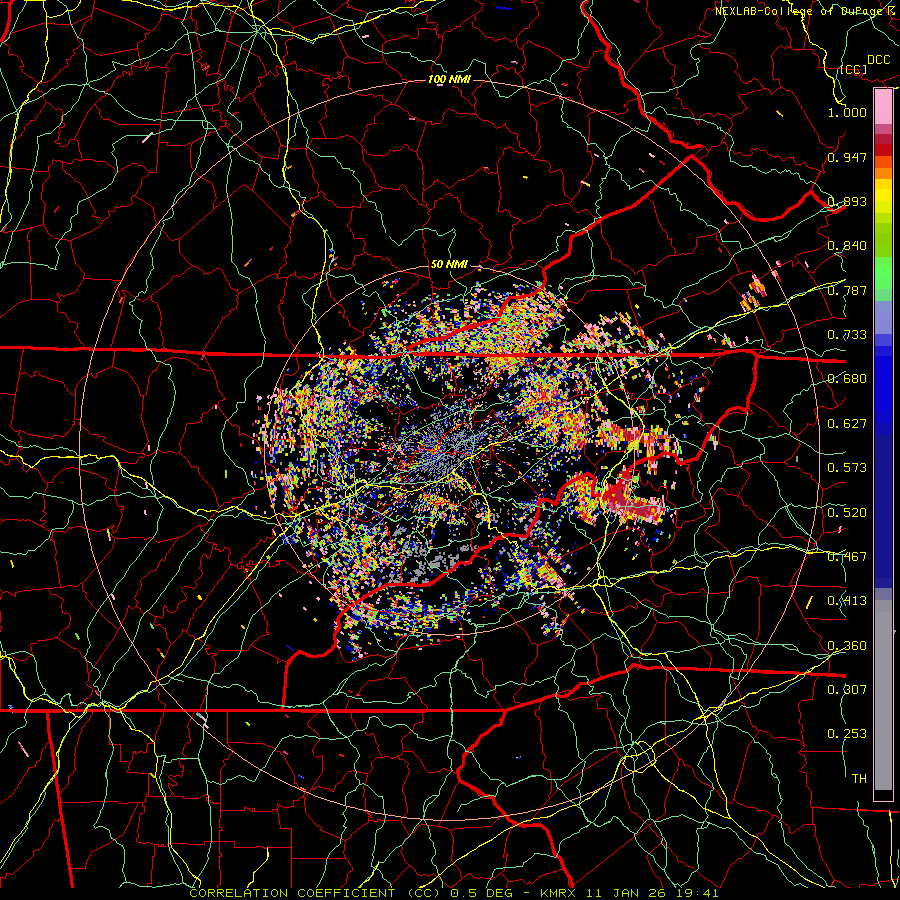The height and width of the screenshot is (900, 900).
Task: Pick the yellow segment of the color scale
Action: 883,196
